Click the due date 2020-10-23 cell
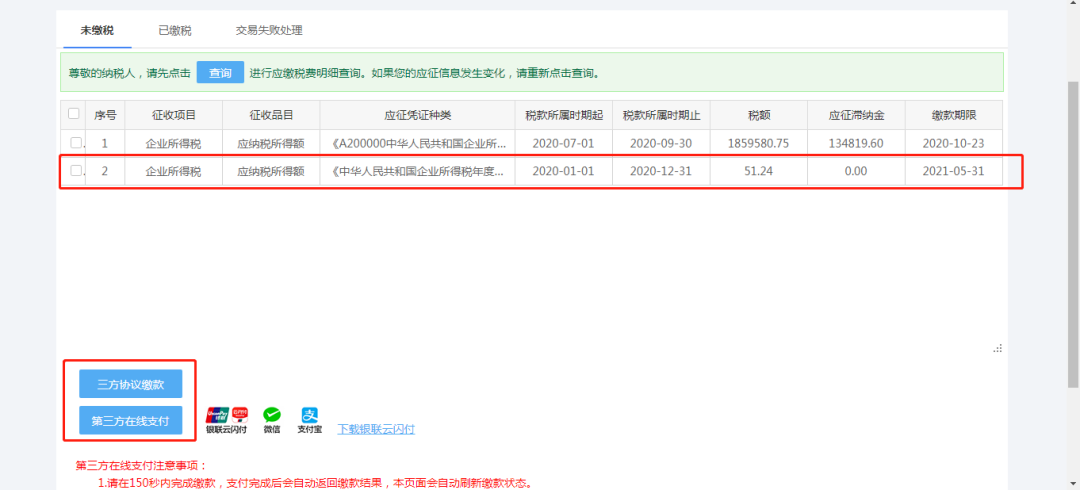Viewport: 1080px width, 490px height. coord(954,143)
